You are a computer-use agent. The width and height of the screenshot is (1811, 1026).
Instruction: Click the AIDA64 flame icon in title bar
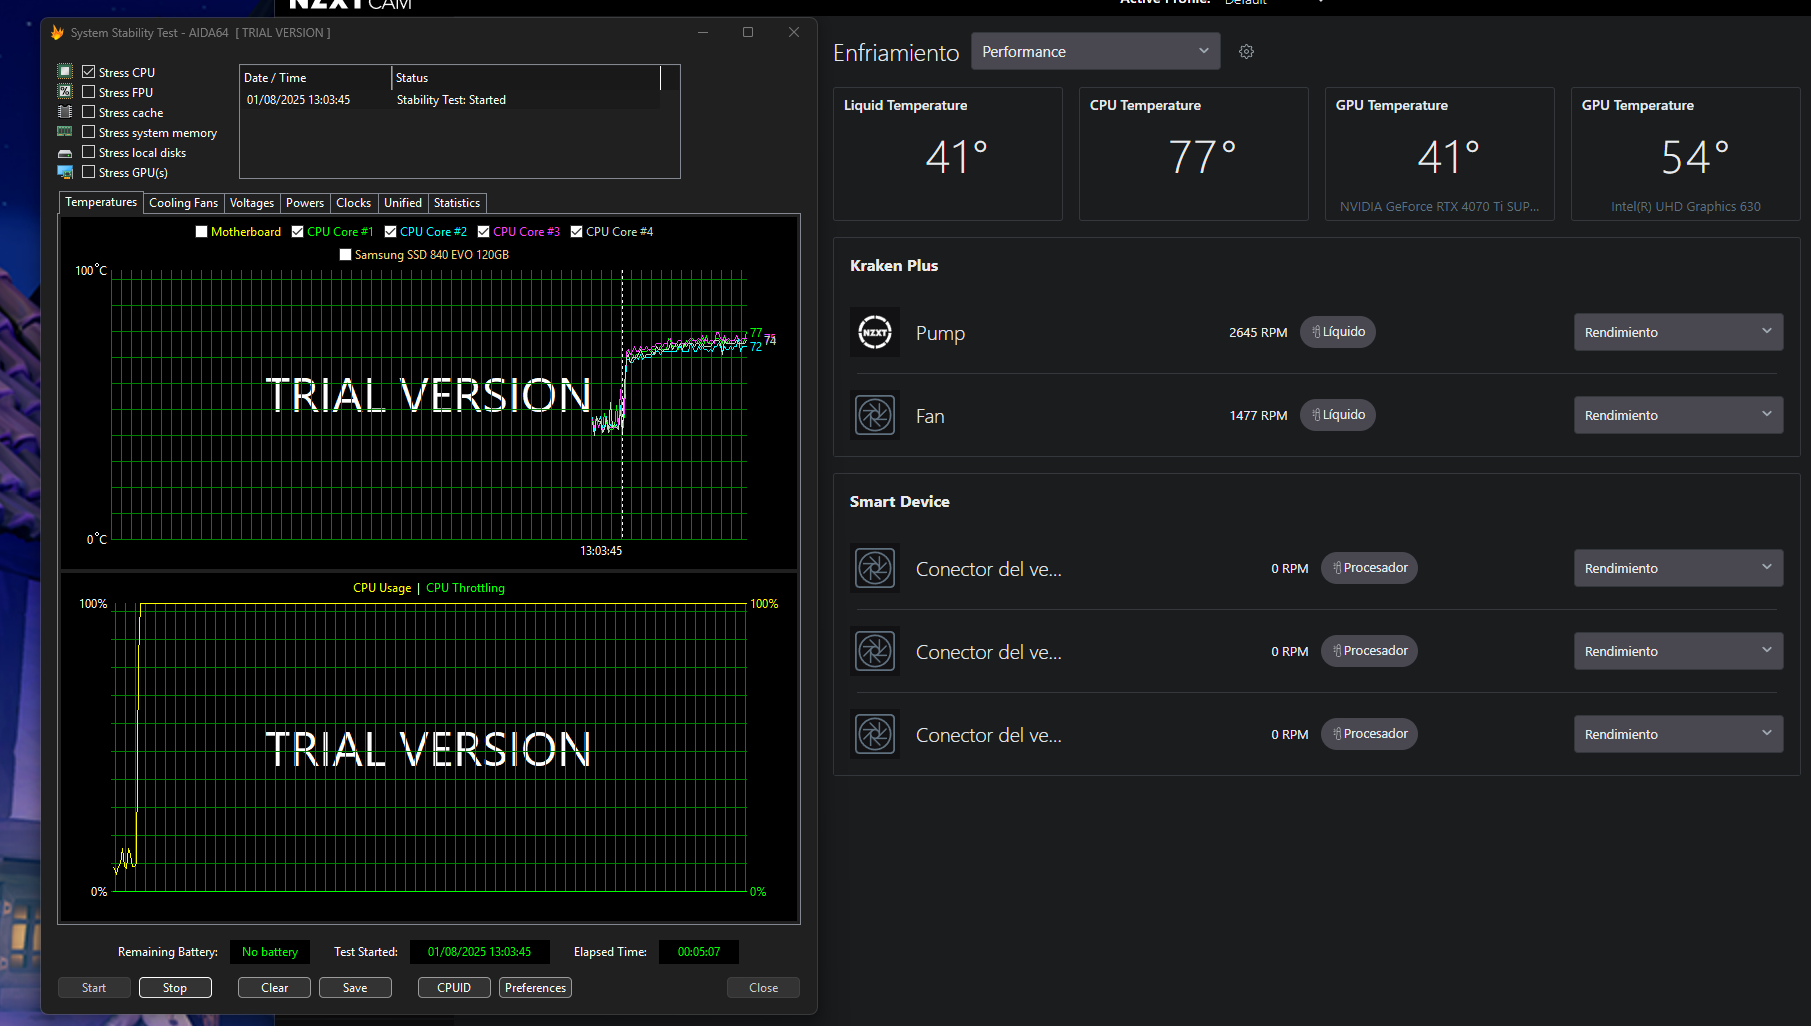tap(57, 33)
